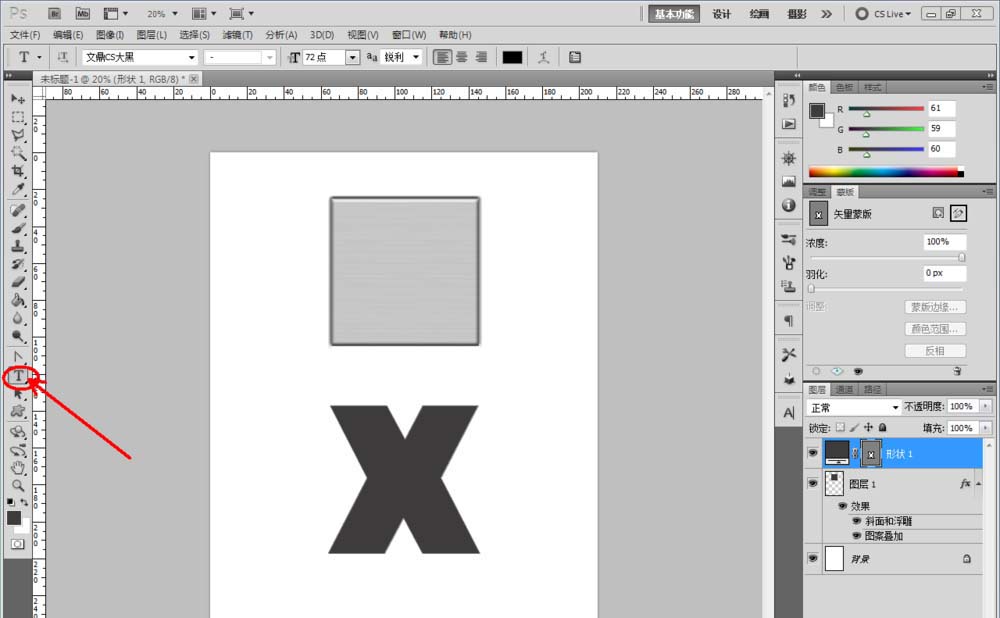This screenshot has width=1000, height=618.
Task: Open the Paragraph panel icon
Action: 789,320
